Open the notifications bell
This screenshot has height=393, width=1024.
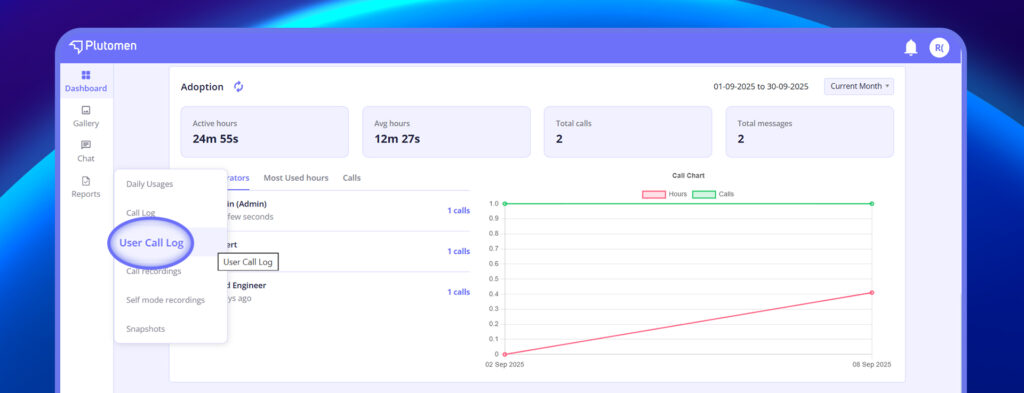tap(910, 48)
